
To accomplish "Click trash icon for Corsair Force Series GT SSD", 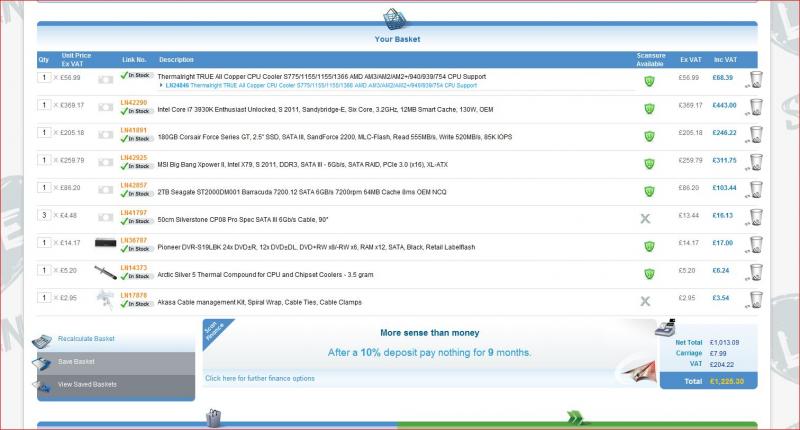I will pos(756,135).
